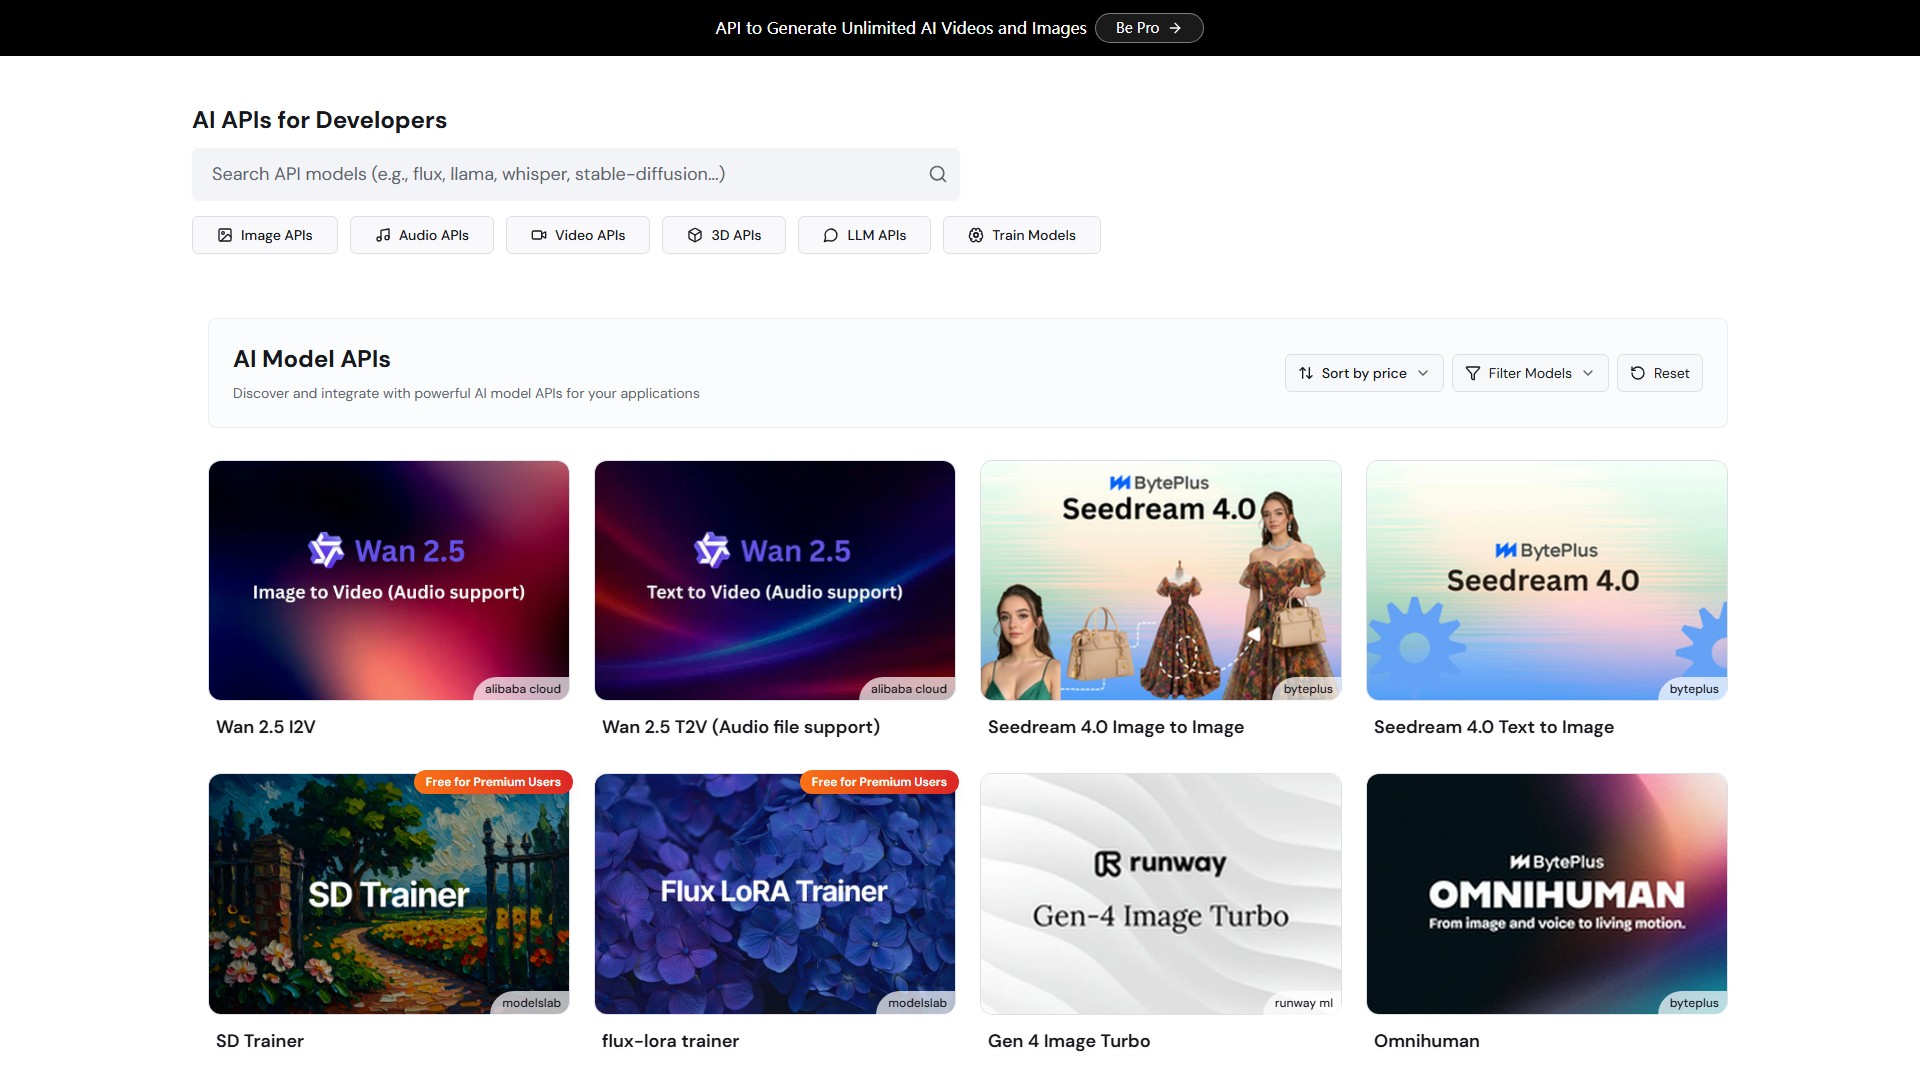Open the SD Trainer card image
The height and width of the screenshot is (1080, 1920).
coord(388,893)
